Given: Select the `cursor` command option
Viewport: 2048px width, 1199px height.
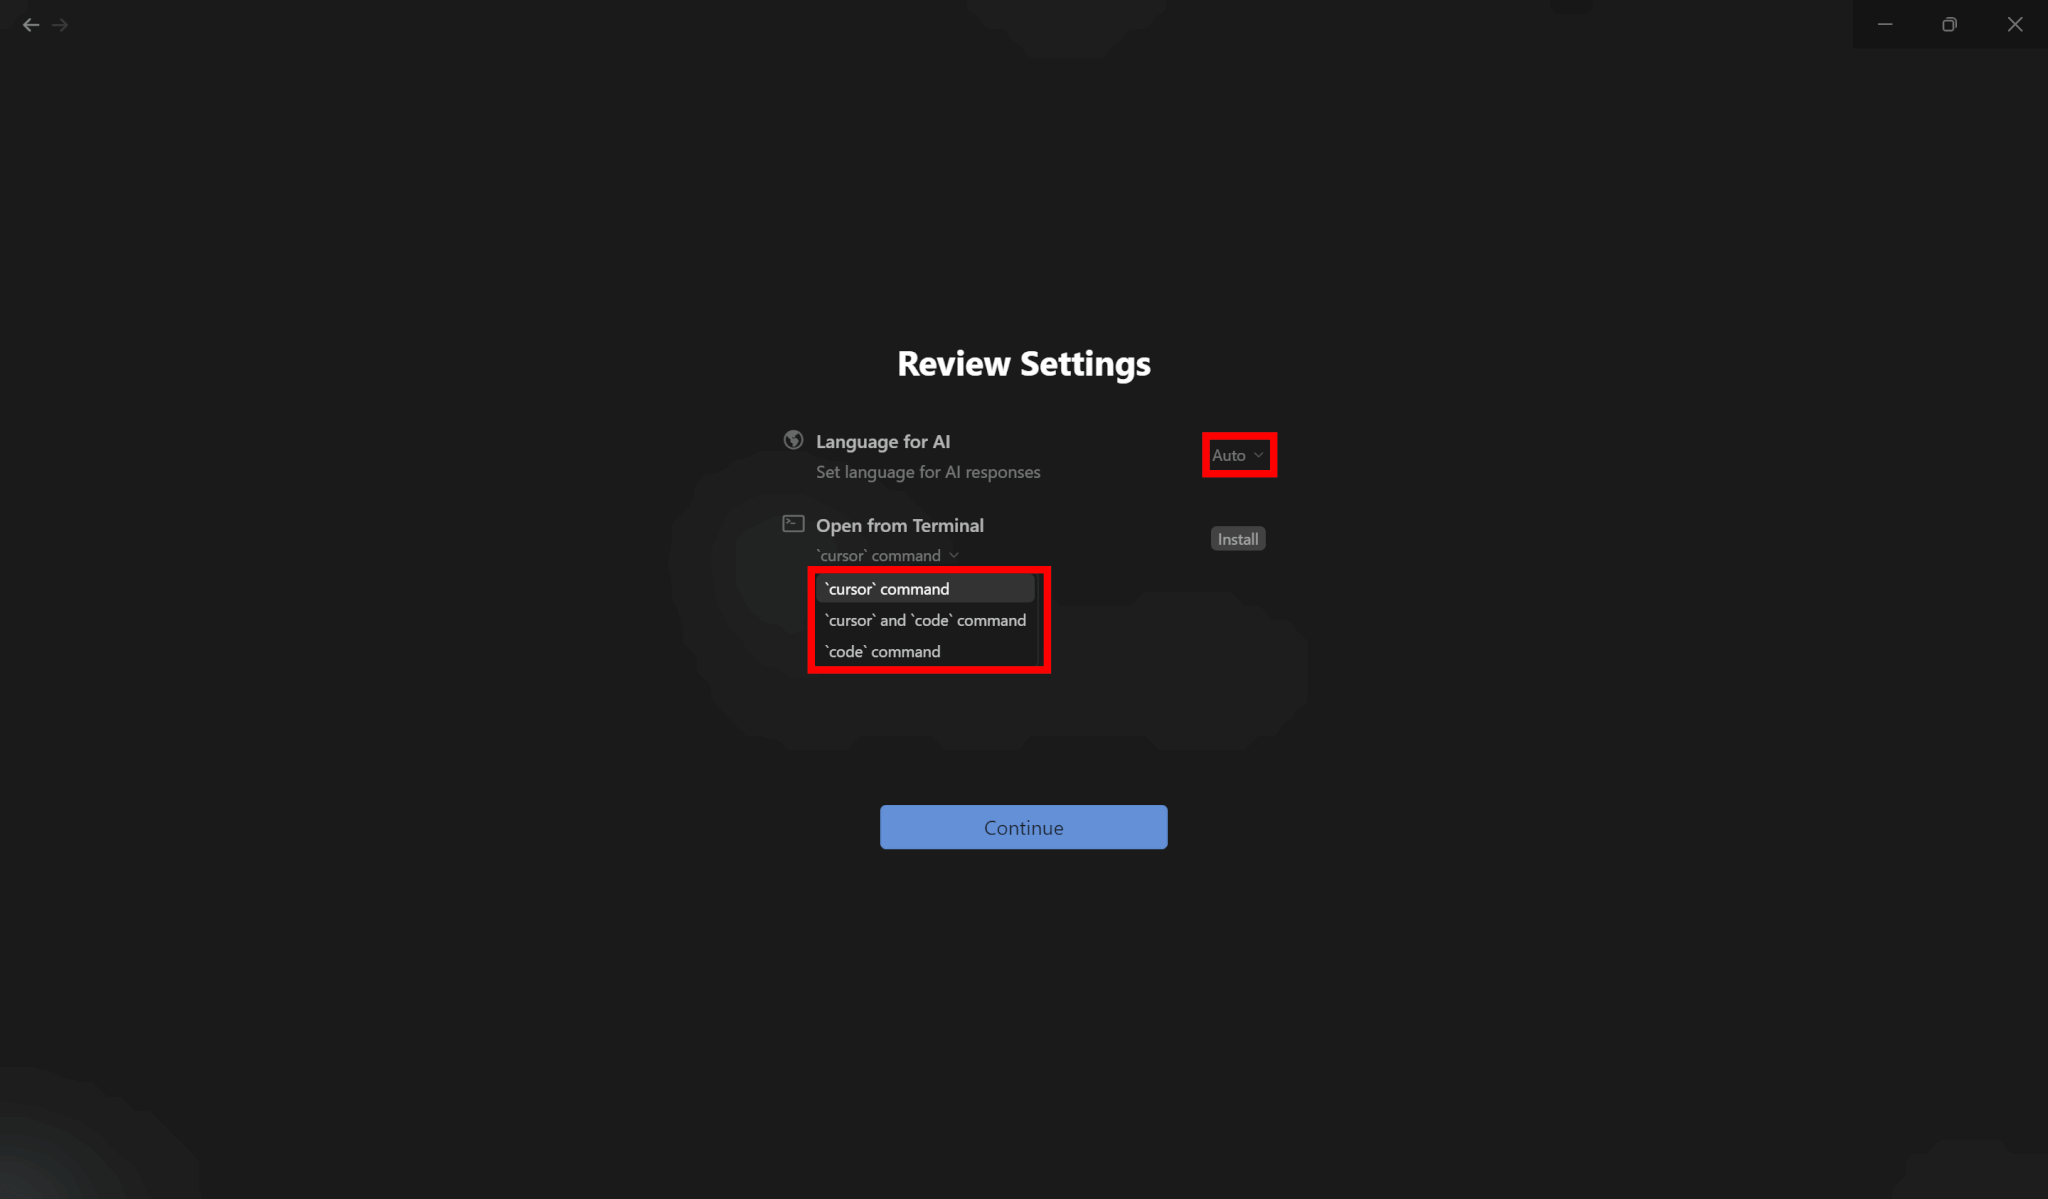Looking at the screenshot, I should tap(925, 589).
